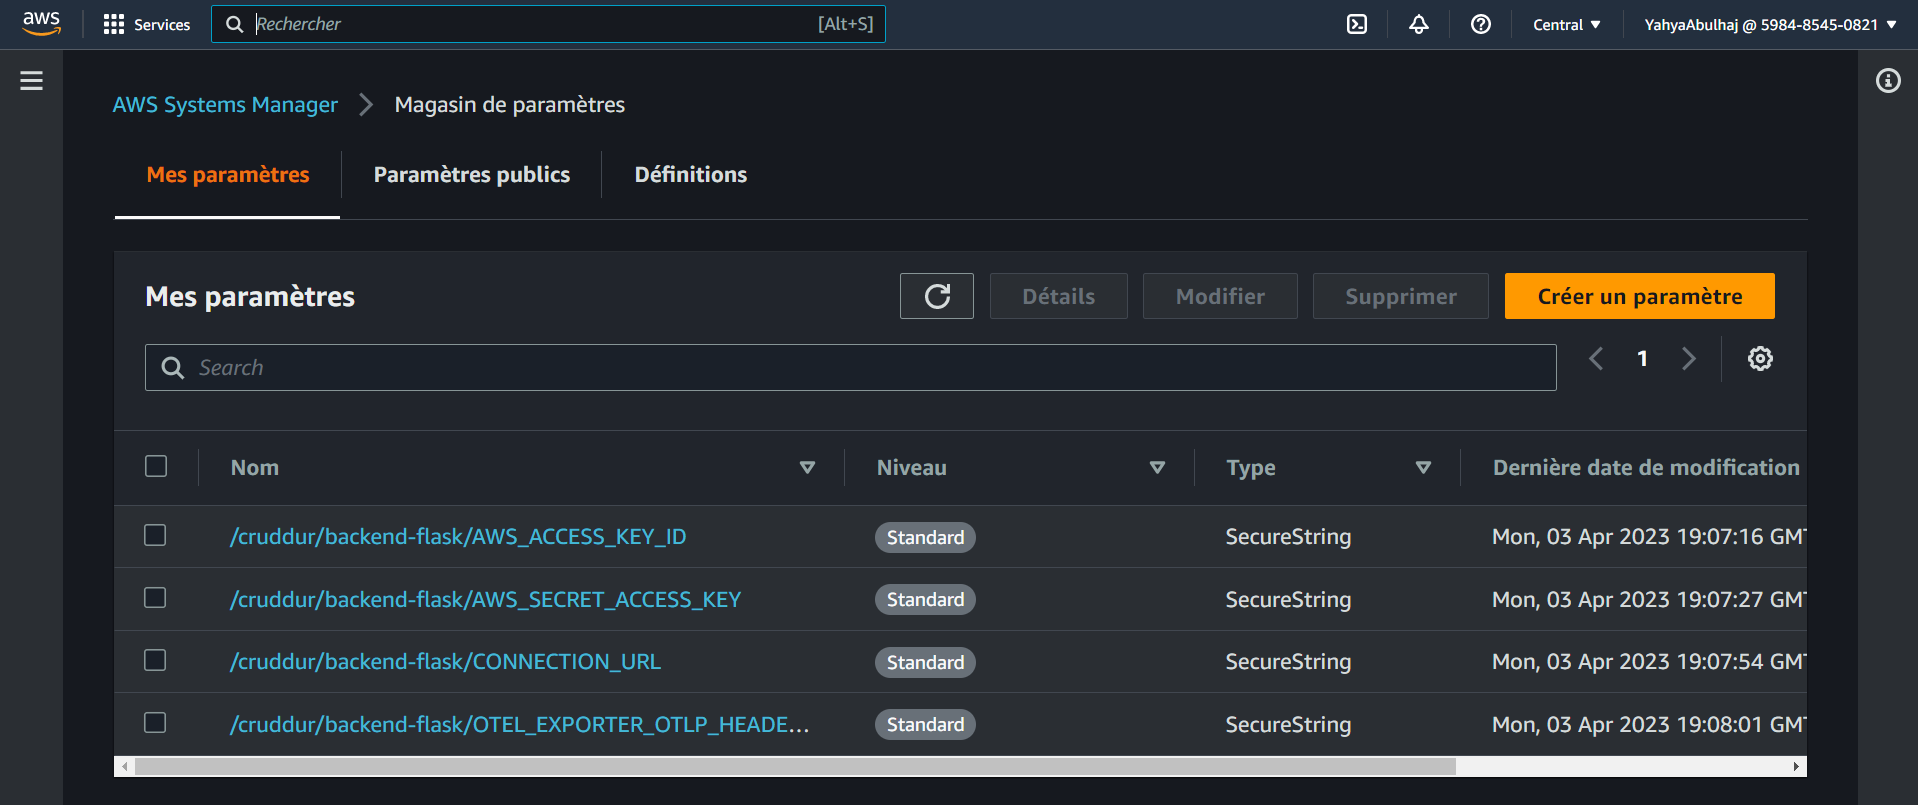This screenshot has width=1918, height=805.
Task: Switch to Paramètres publics tab
Action: (472, 175)
